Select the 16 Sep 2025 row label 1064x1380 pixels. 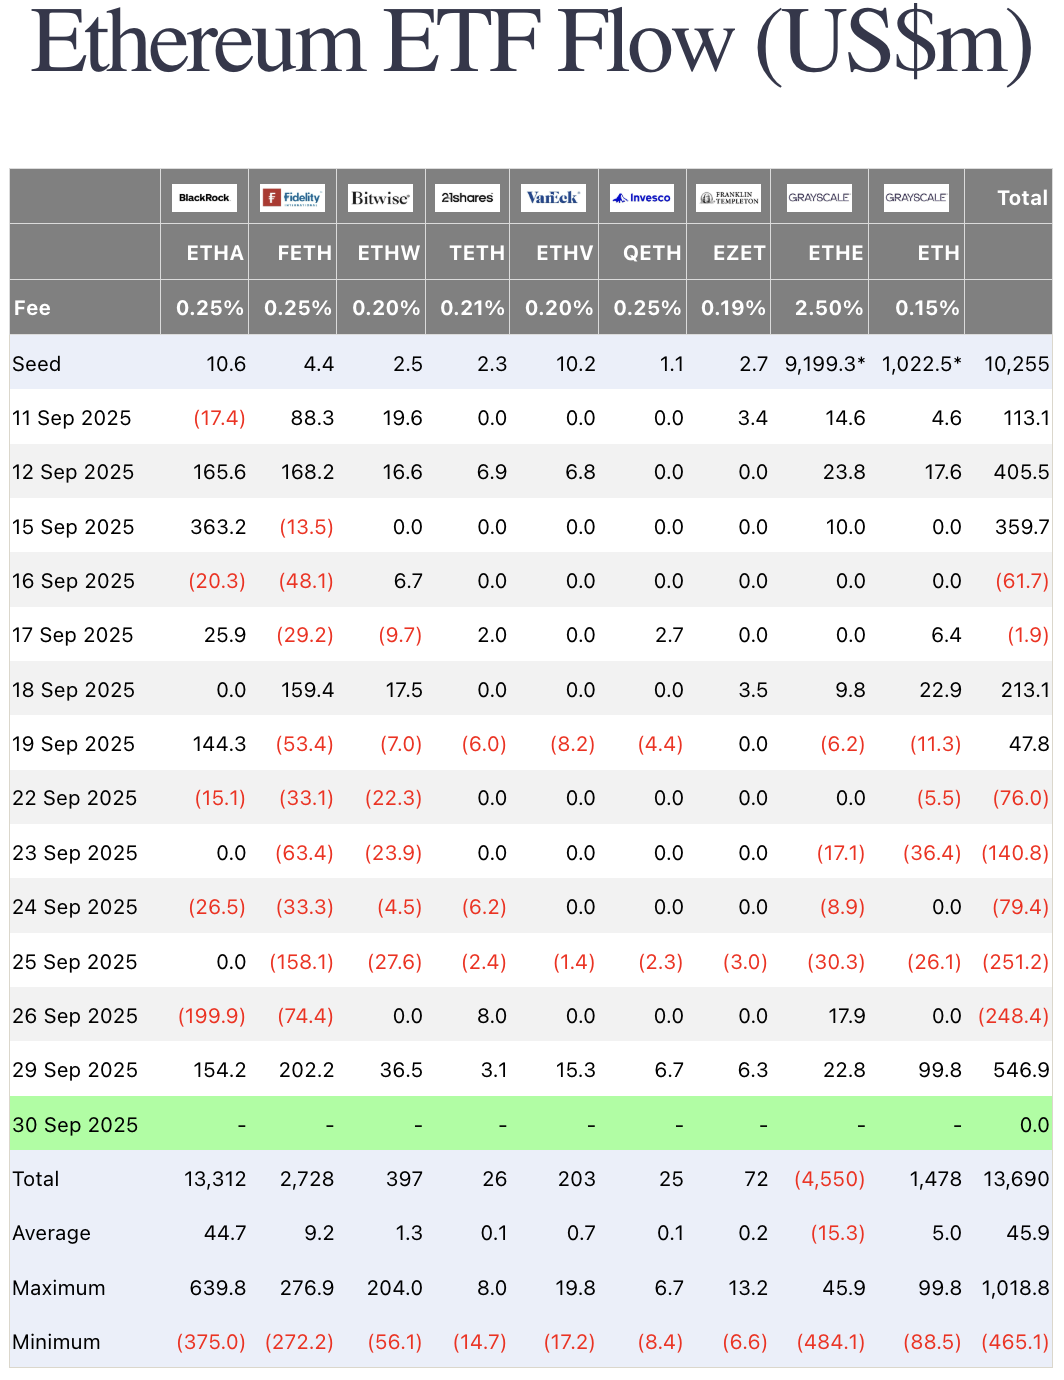(x=73, y=581)
